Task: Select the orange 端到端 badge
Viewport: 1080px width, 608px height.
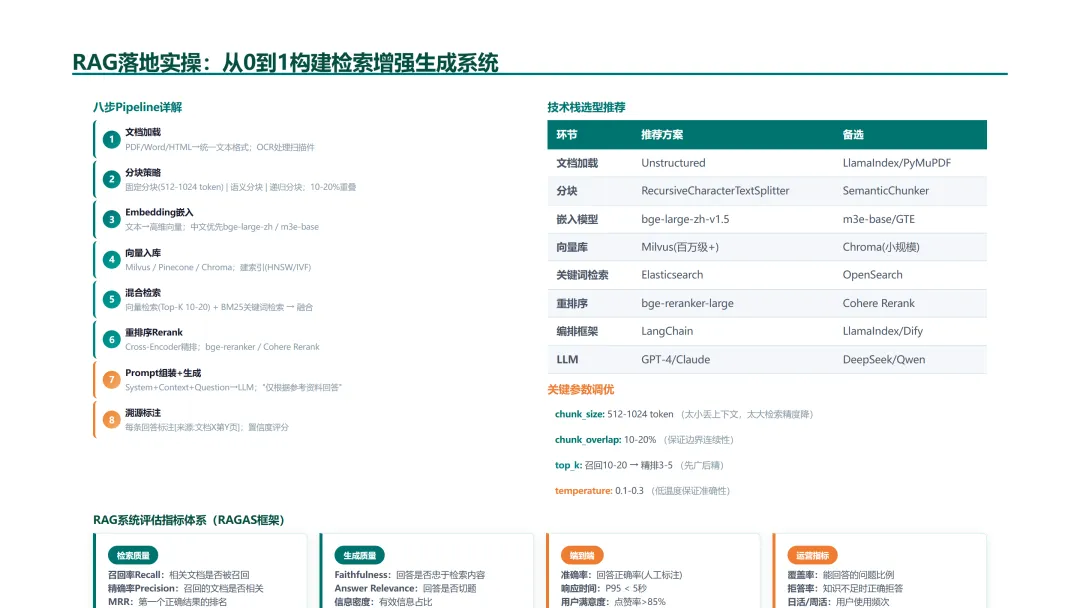Action: tap(582, 556)
